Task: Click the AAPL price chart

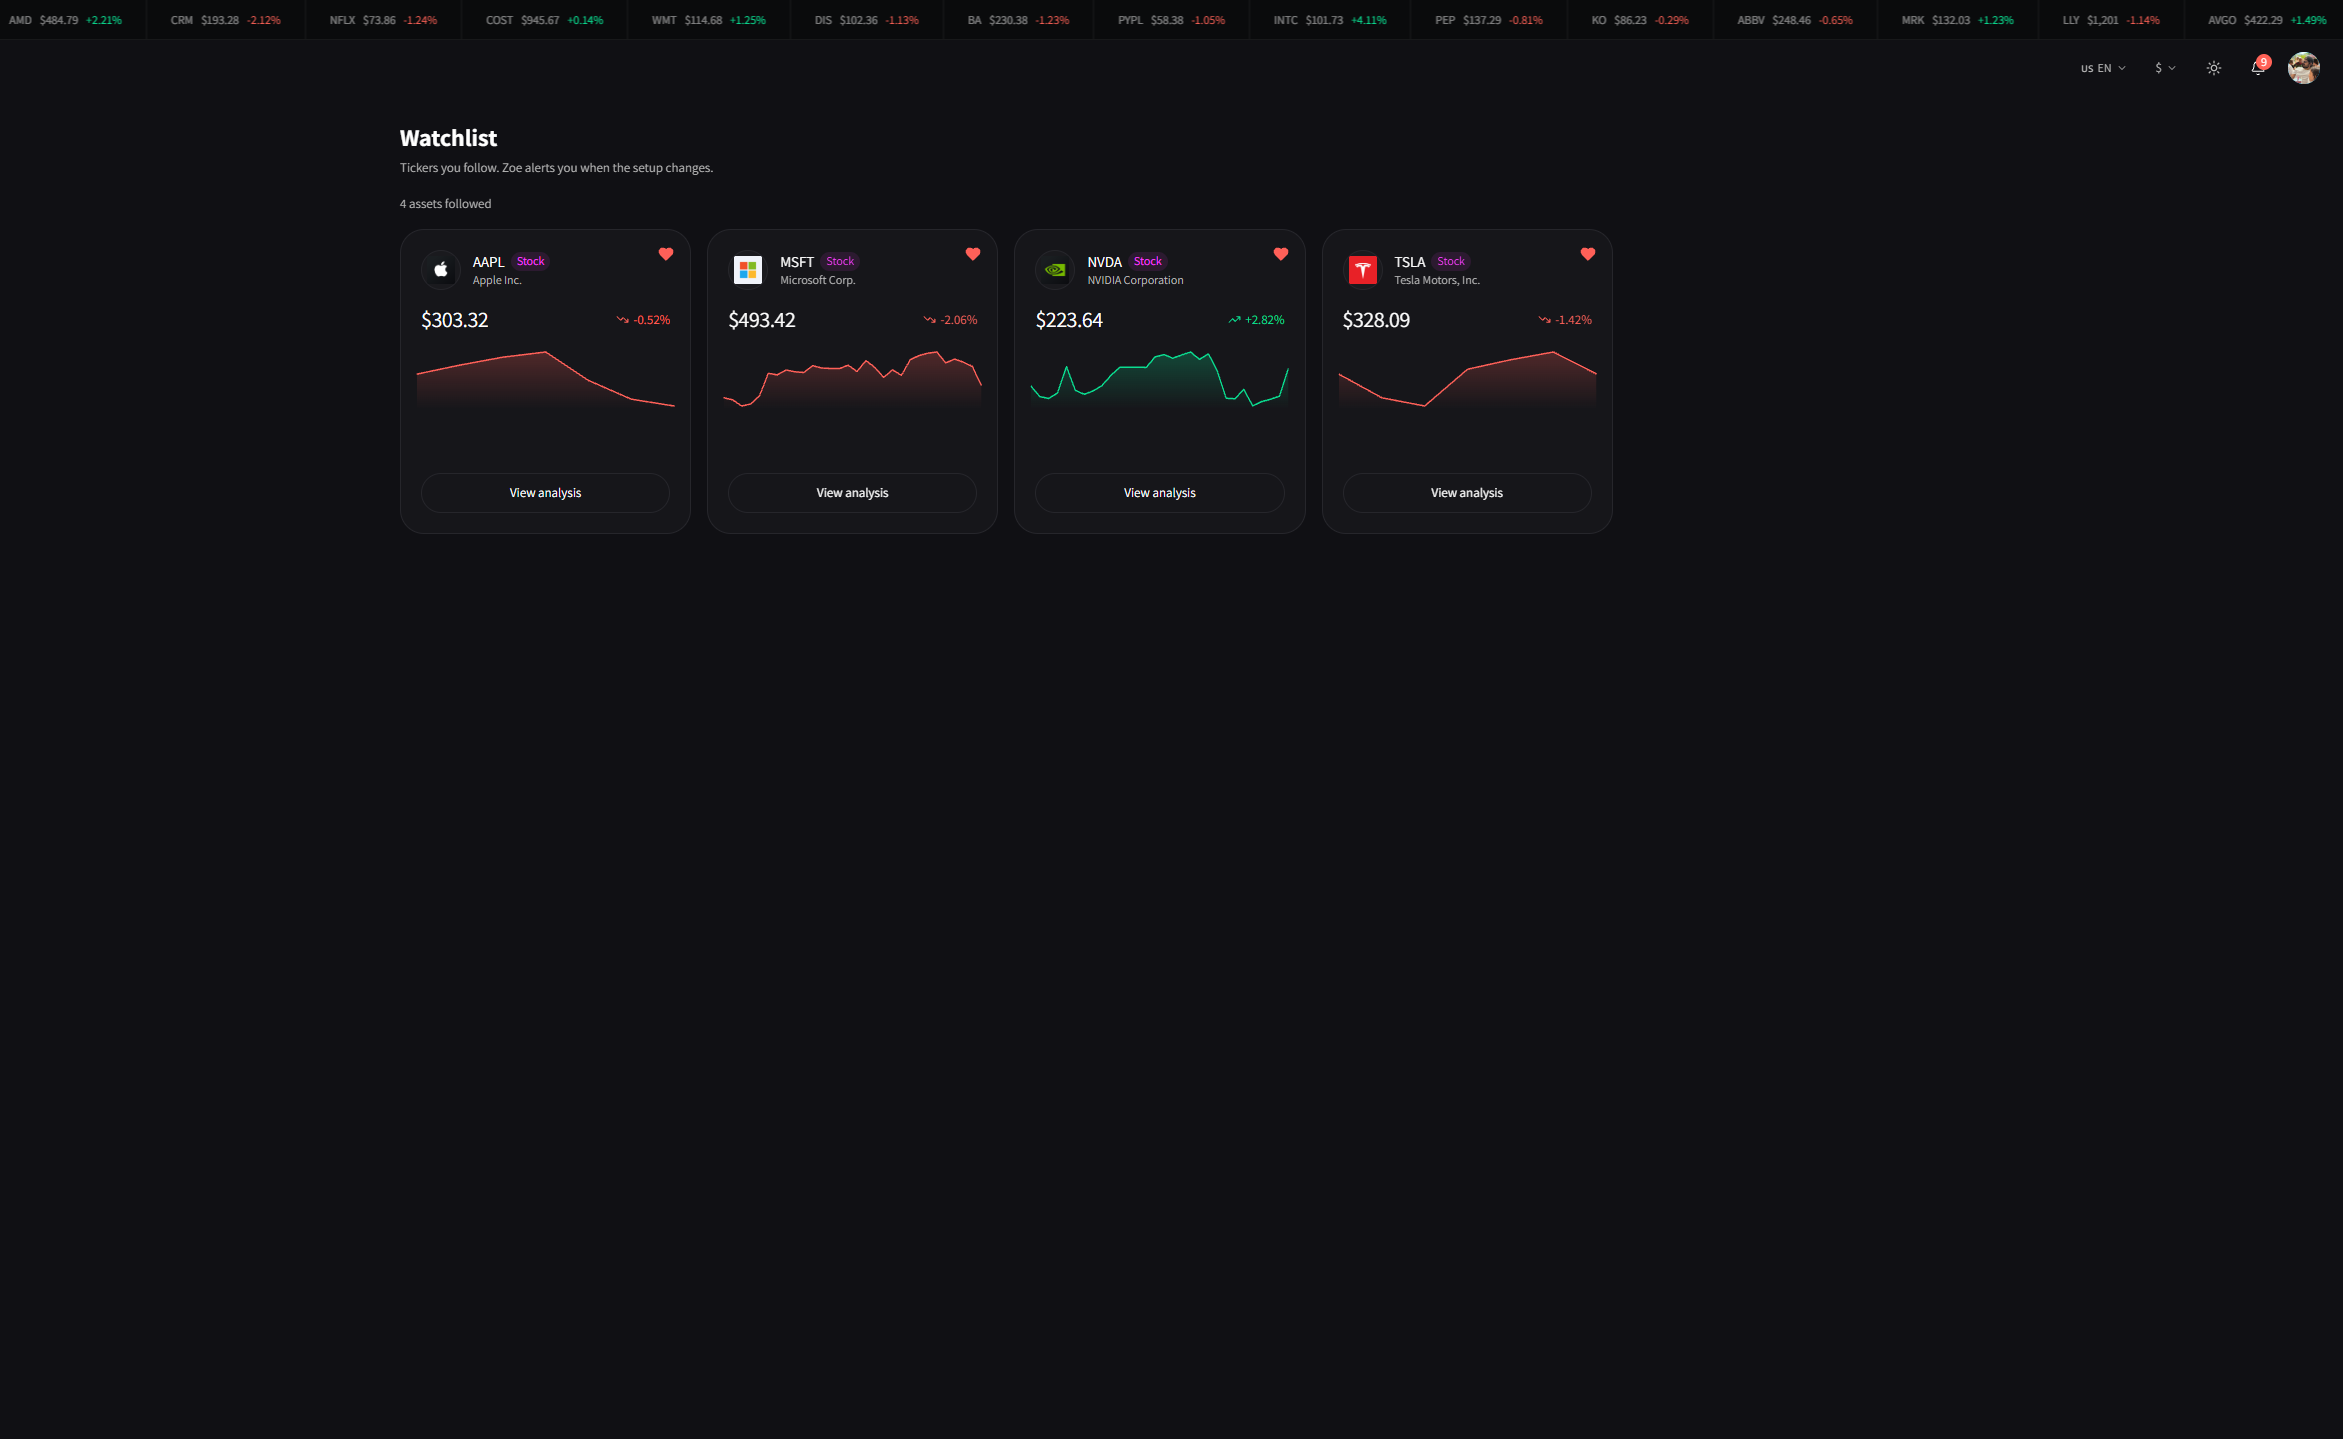Action: pos(546,380)
